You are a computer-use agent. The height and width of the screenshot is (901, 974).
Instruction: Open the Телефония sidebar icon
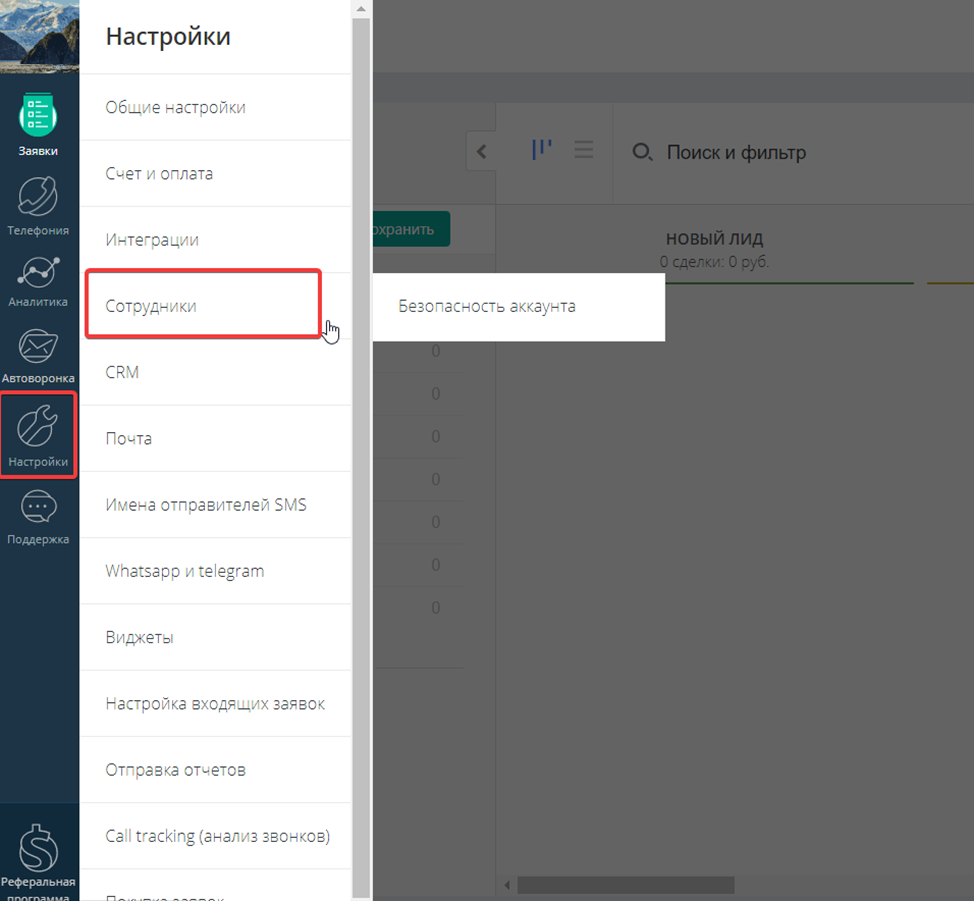pyautogui.click(x=38, y=196)
